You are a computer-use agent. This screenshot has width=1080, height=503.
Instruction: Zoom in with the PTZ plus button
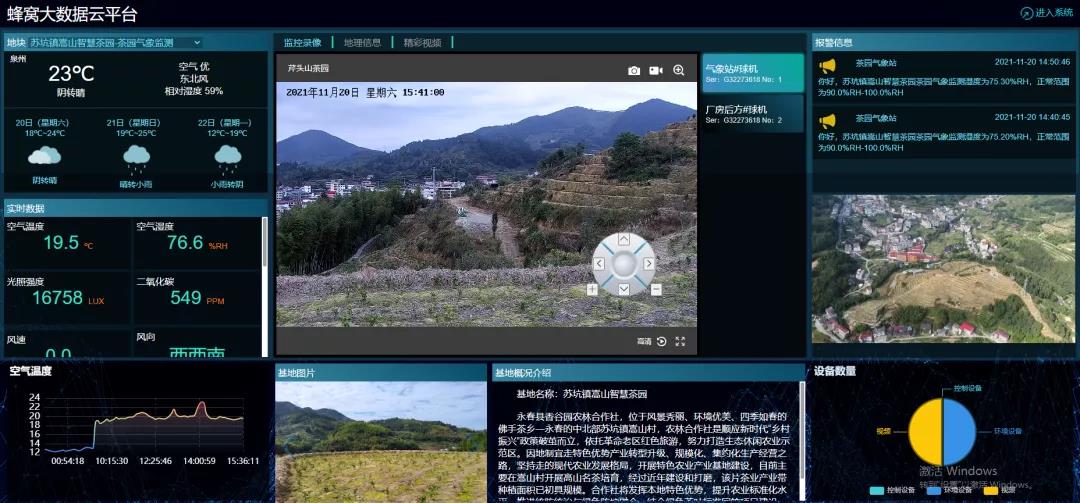592,289
